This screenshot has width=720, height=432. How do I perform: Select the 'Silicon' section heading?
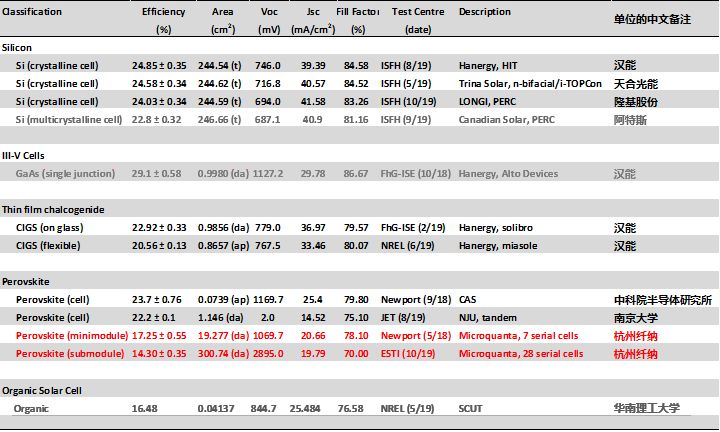(17, 48)
